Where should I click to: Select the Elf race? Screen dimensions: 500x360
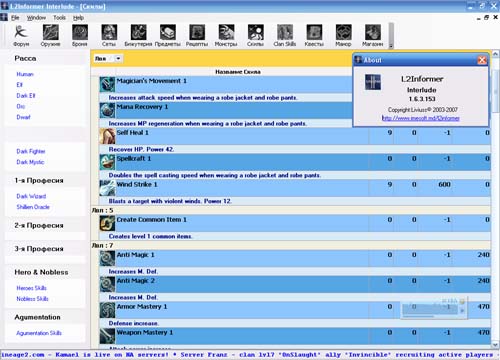pos(19,85)
